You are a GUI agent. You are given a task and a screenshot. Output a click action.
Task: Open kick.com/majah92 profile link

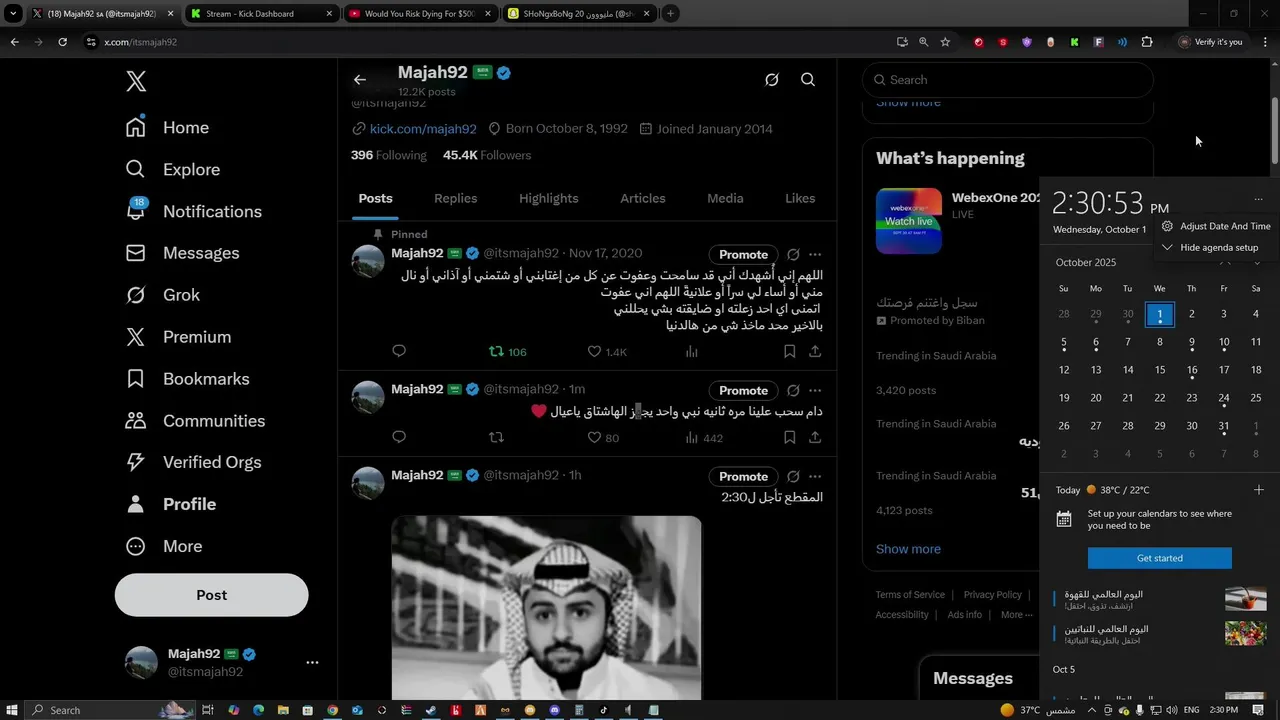point(423,129)
